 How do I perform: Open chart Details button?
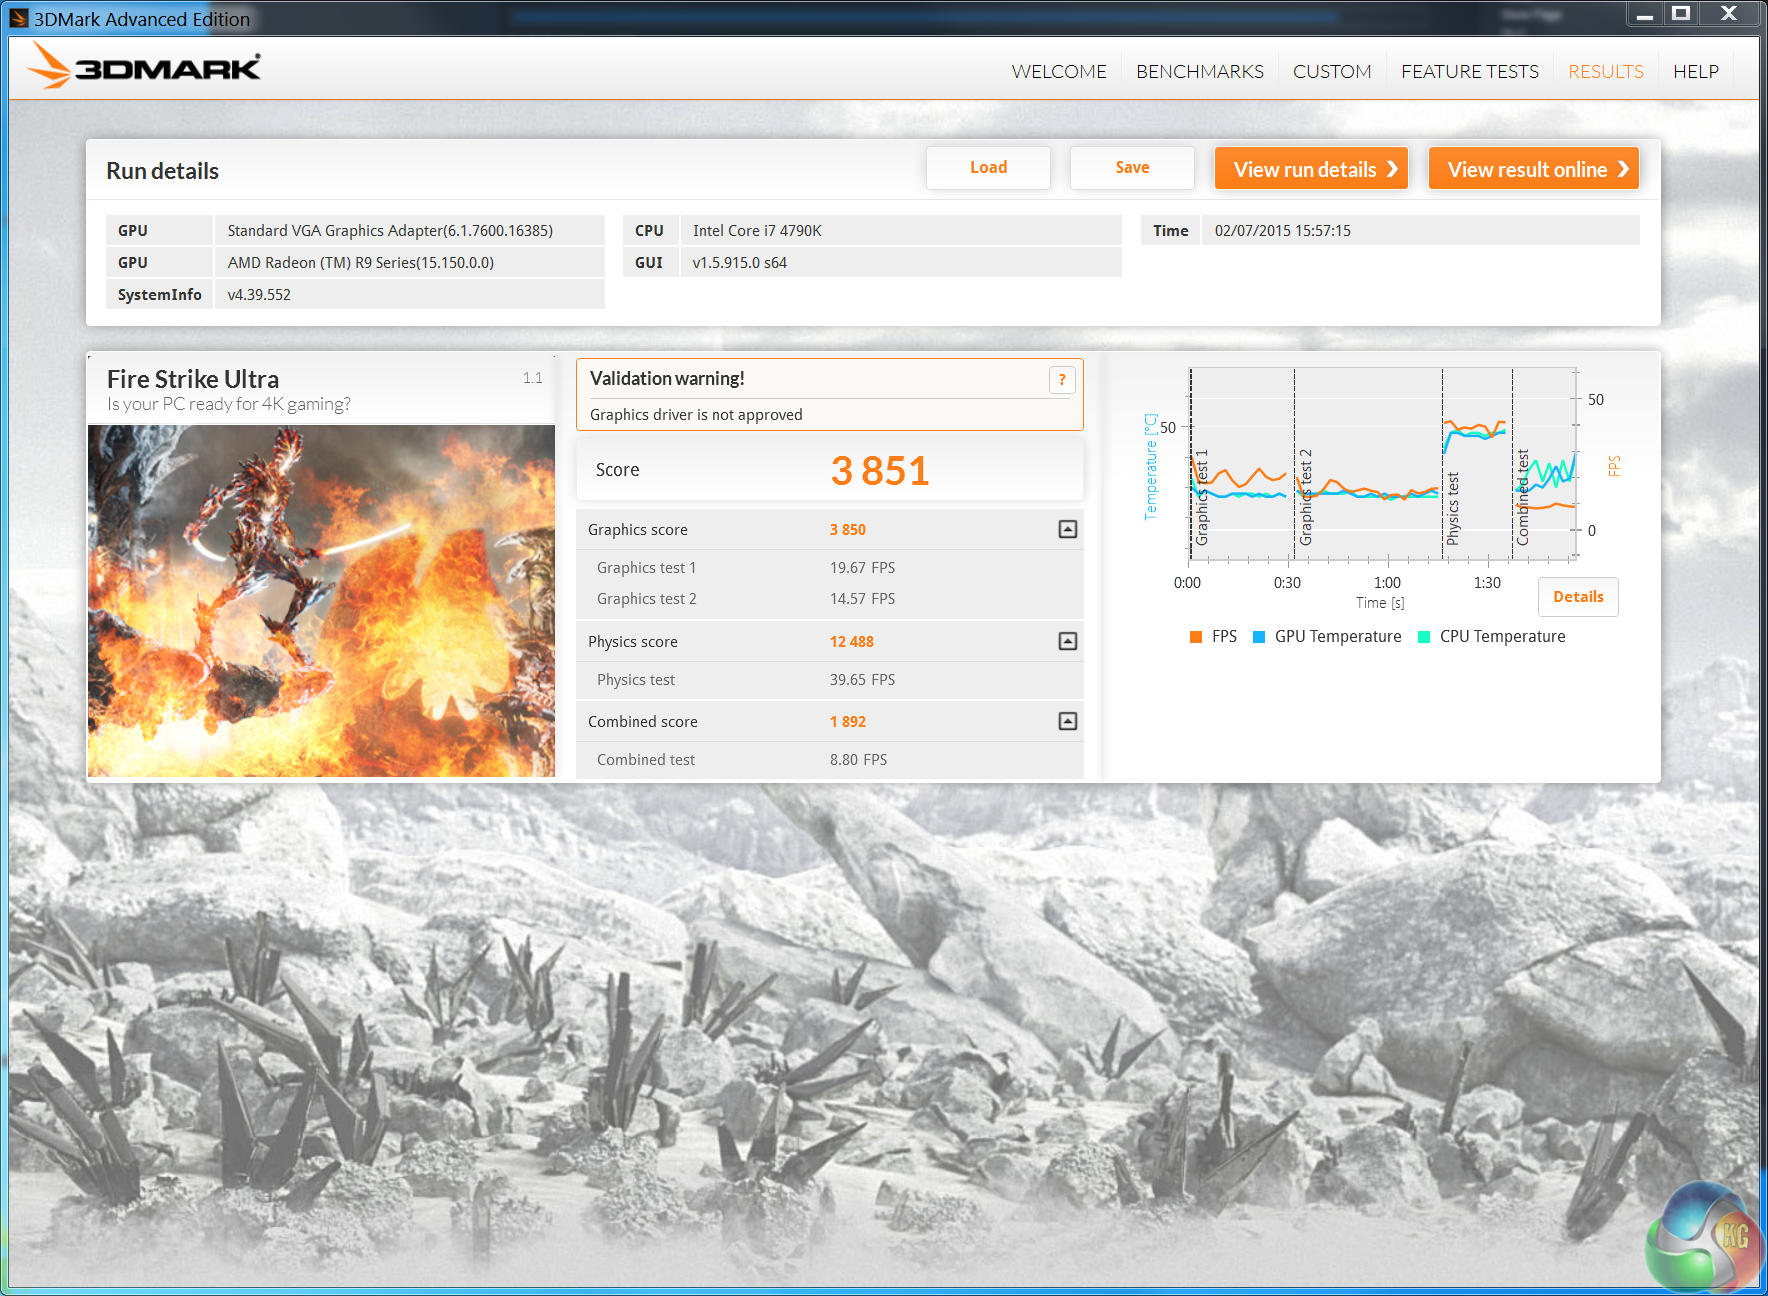[1577, 597]
